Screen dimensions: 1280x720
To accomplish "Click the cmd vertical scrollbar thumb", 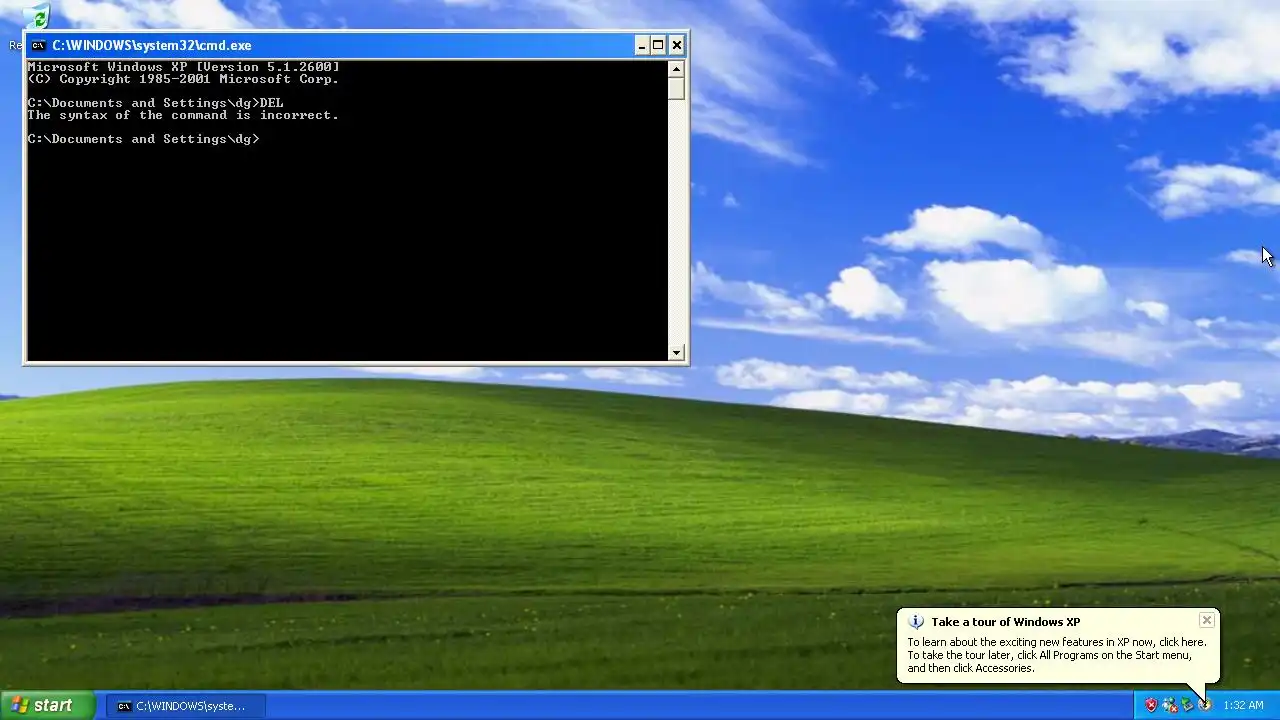I will [677, 88].
